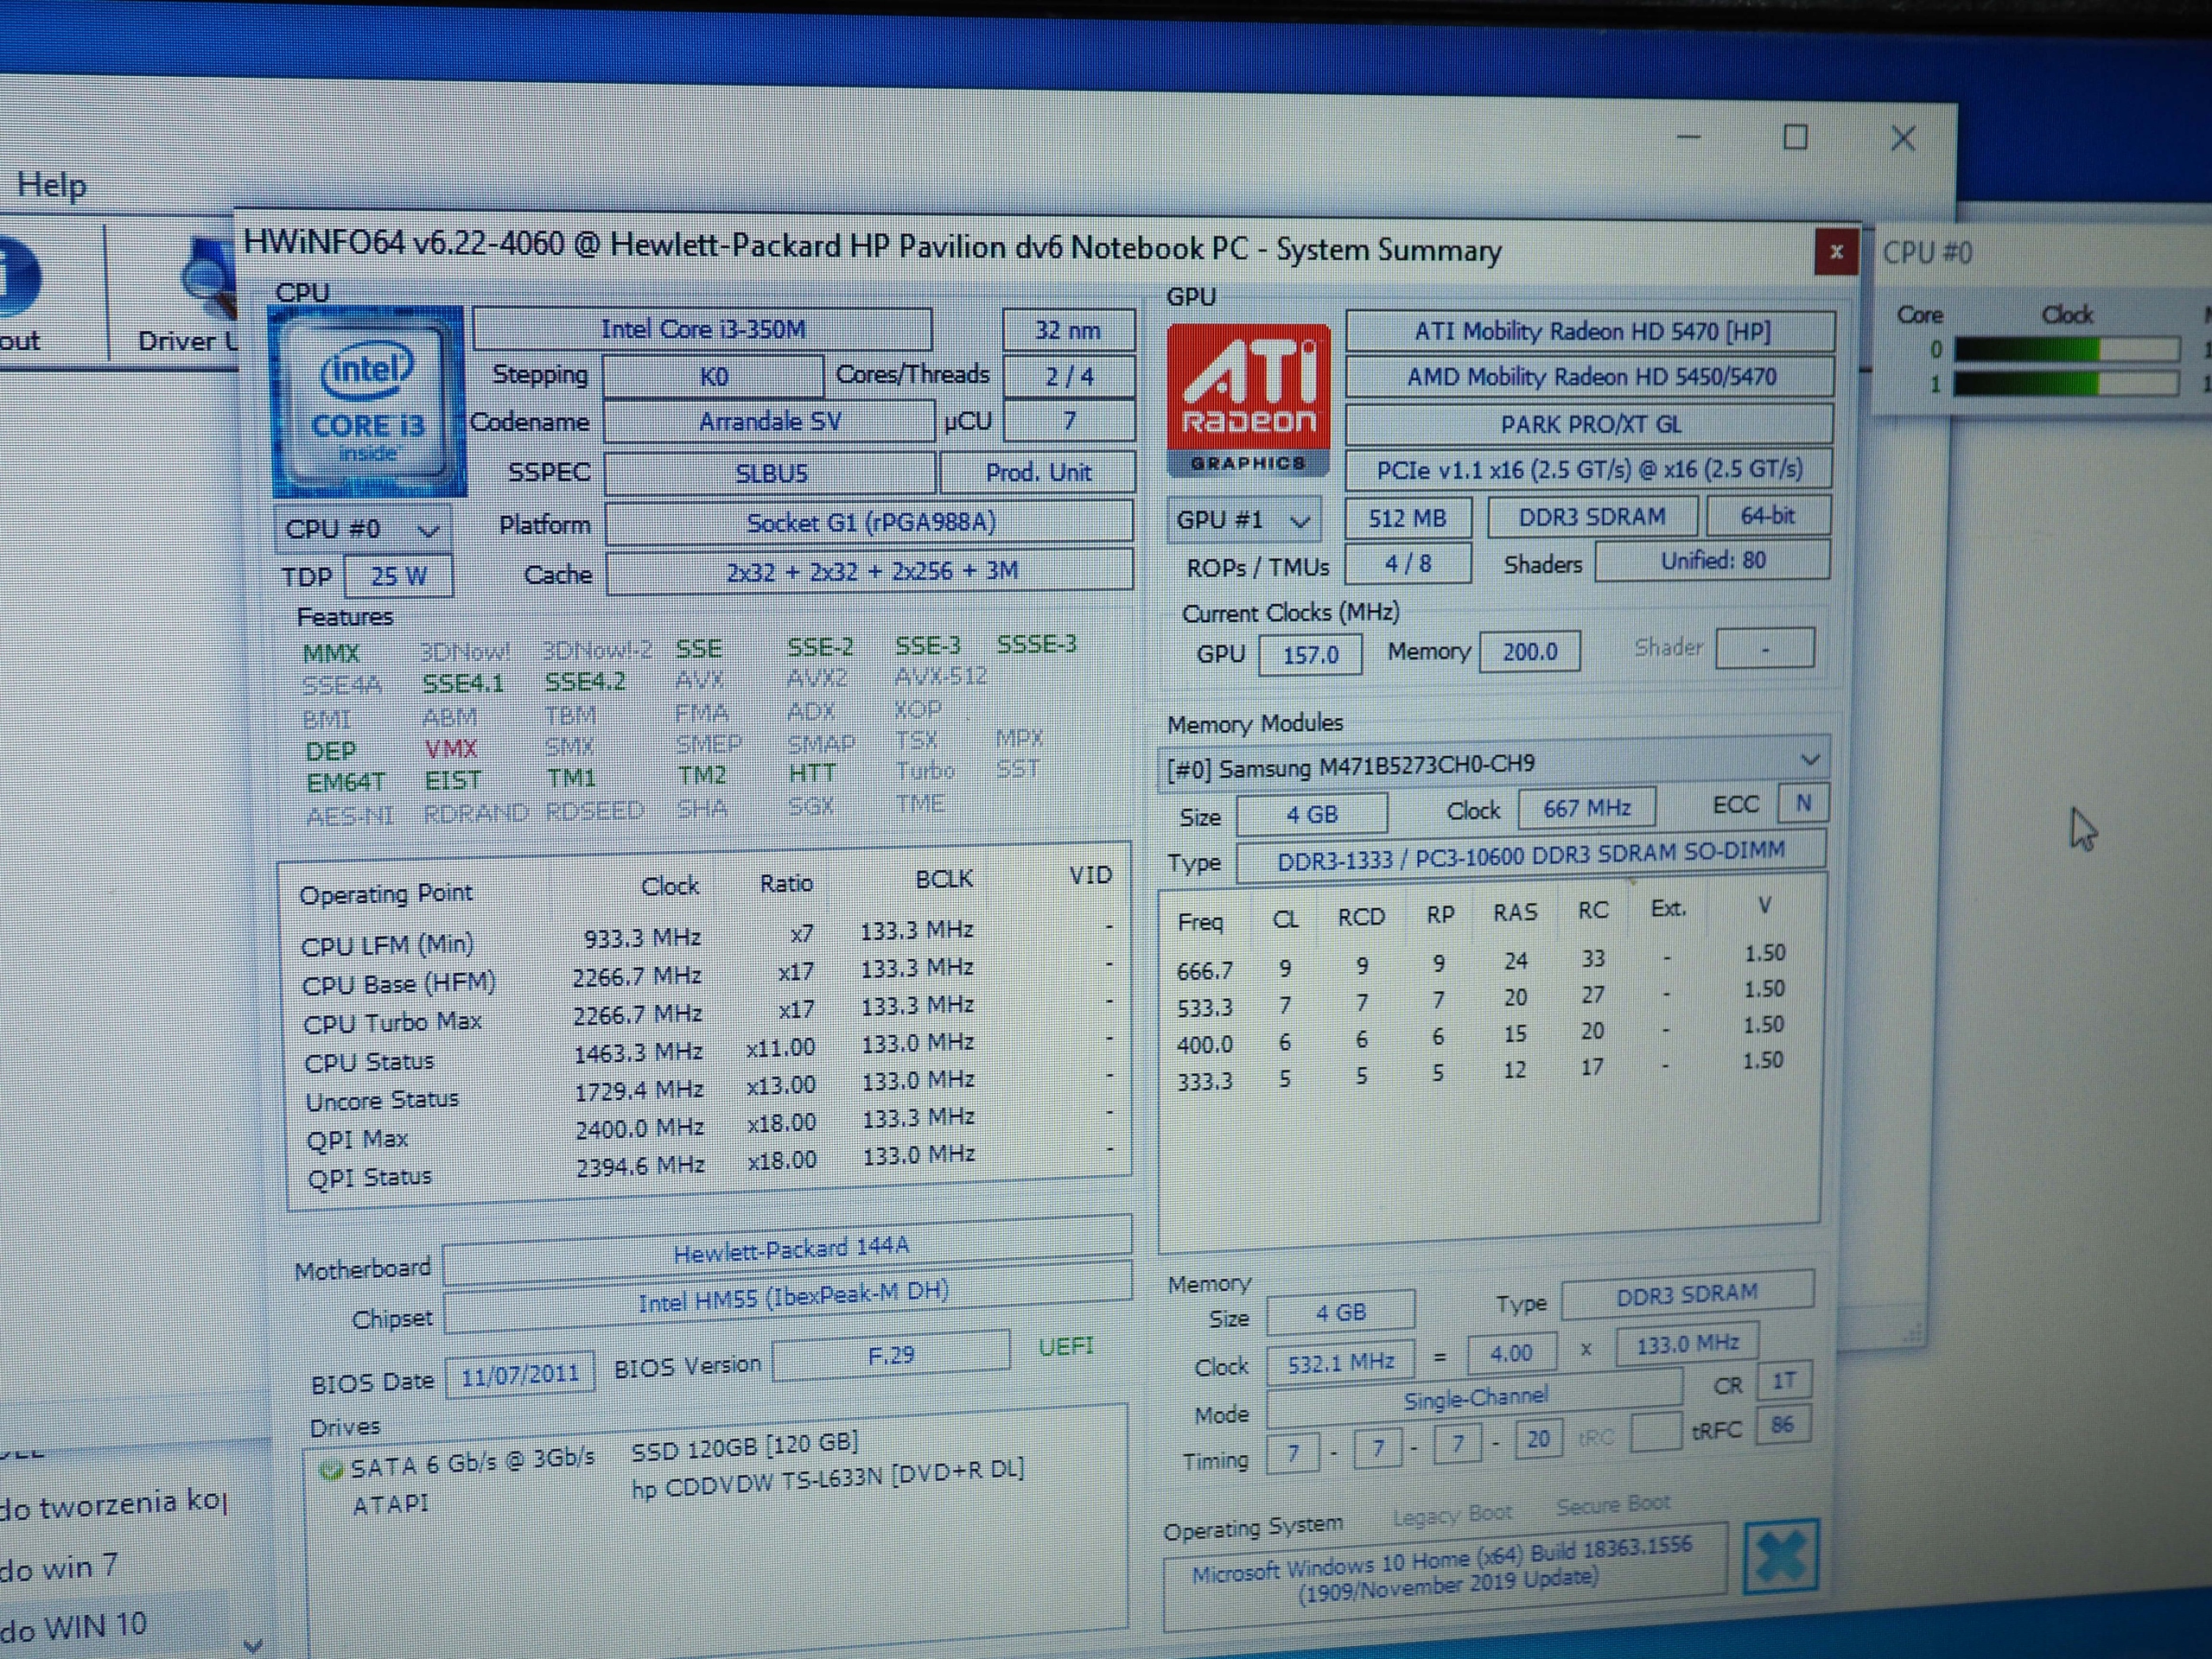Click the Intel Core i3-350M name field
2212x1659 pixels.
point(702,329)
